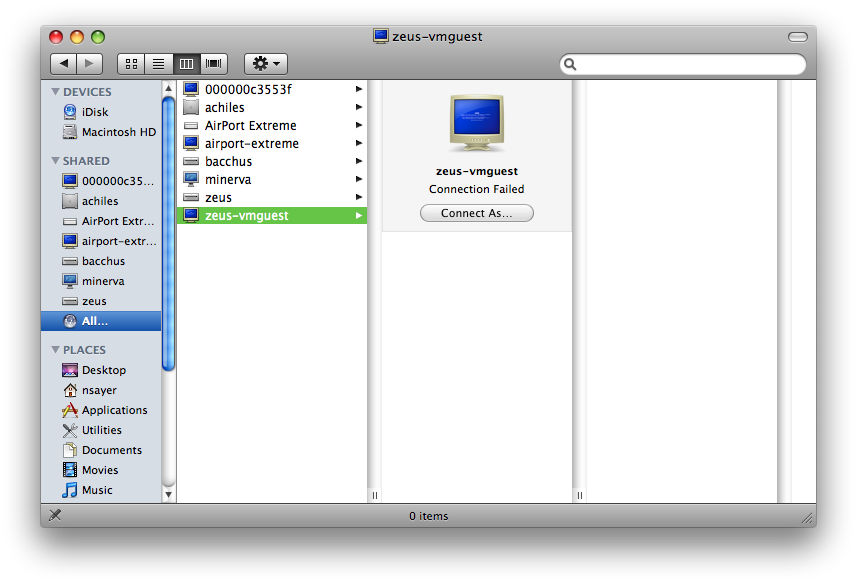Click sidebar scrollbar up arrow
The image size is (857, 583).
[x=169, y=88]
